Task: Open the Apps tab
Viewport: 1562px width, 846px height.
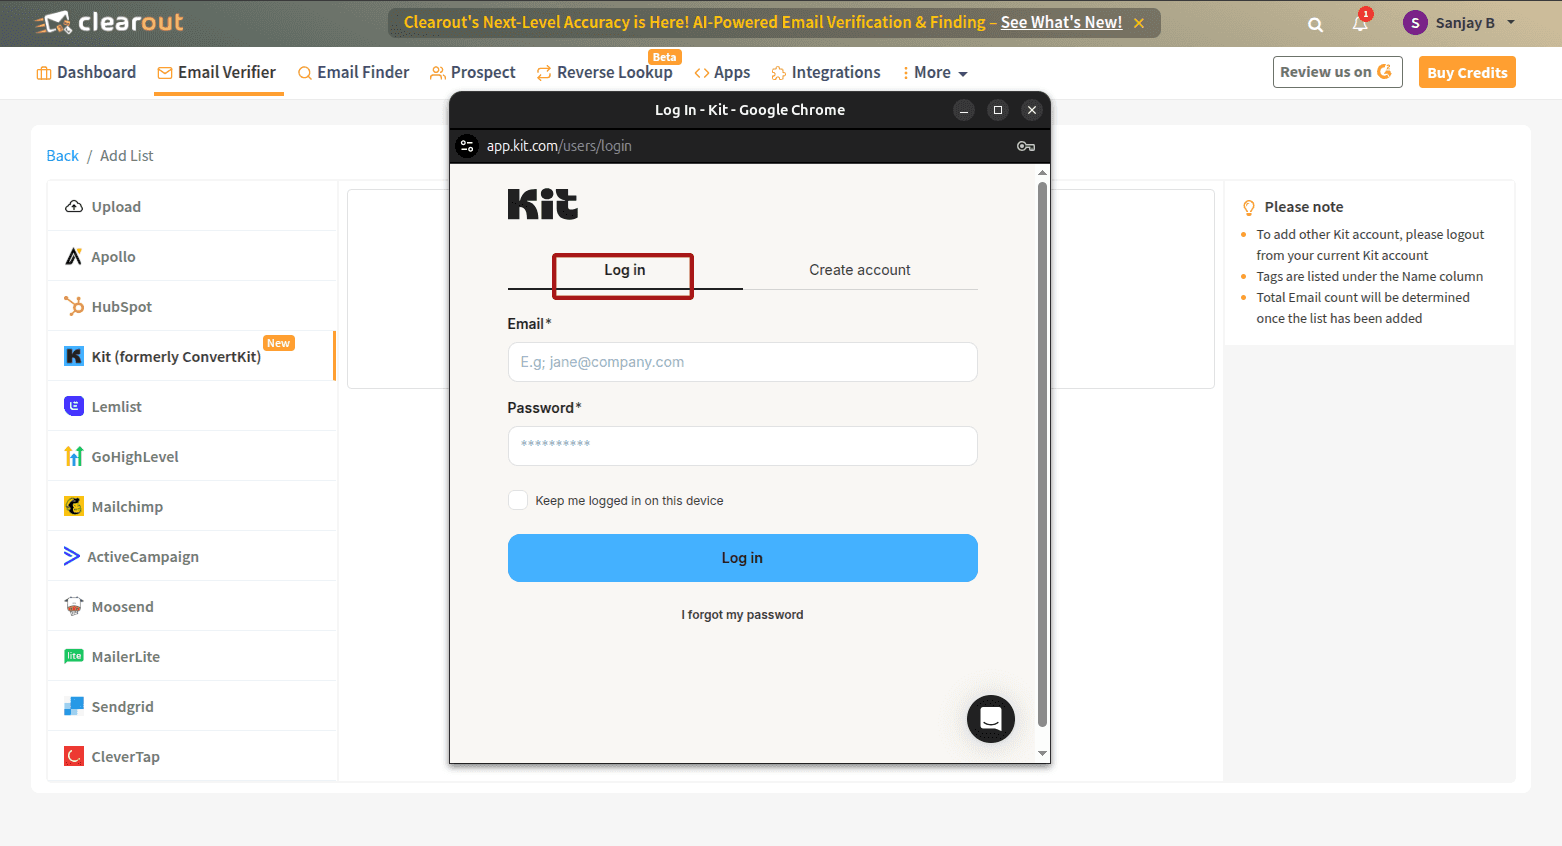Action: [x=722, y=72]
